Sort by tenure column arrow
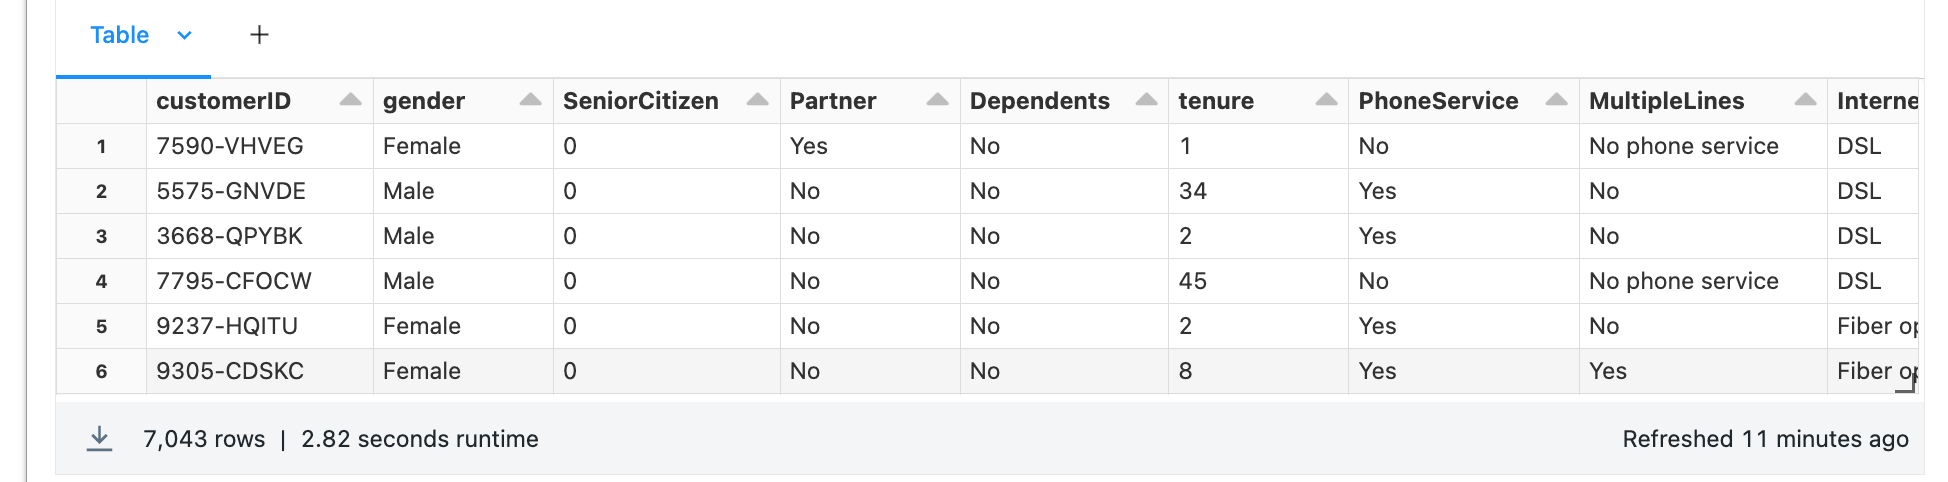The height and width of the screenshot is (482, 1948). point(1326,100)
